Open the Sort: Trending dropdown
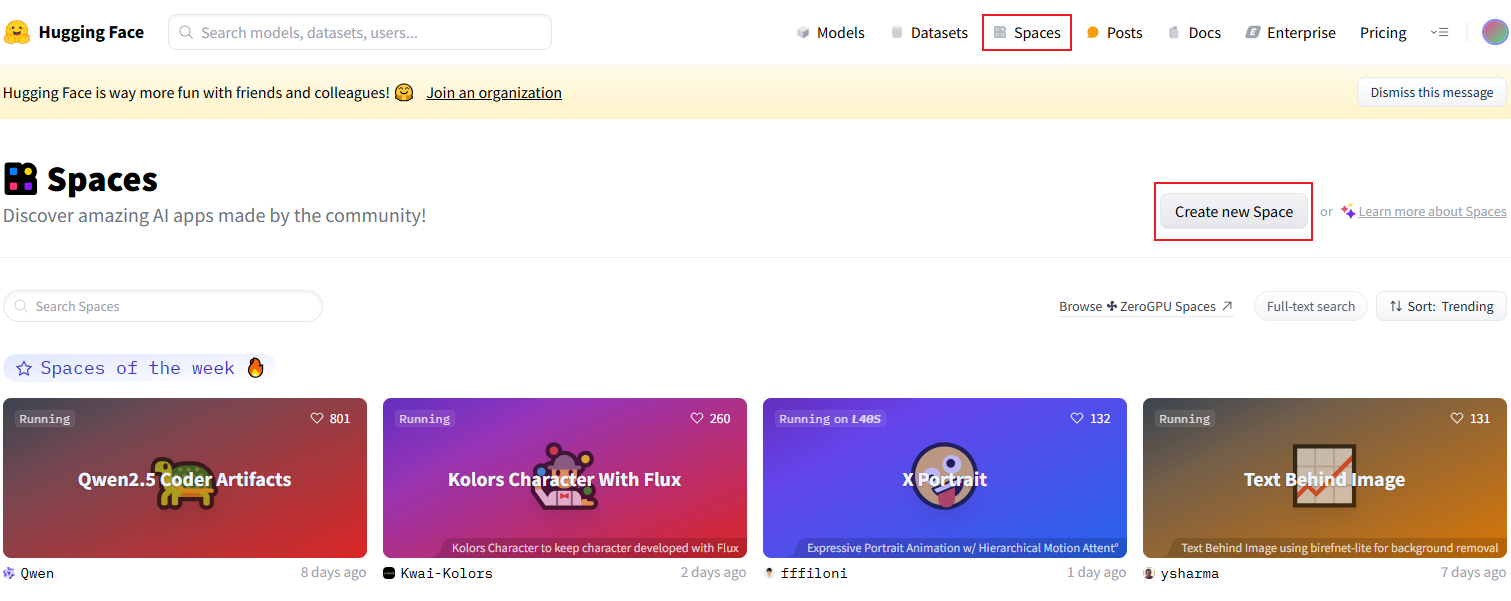Image resolution: width=1511 pixels, height=601 pixels. (1441, 306)
